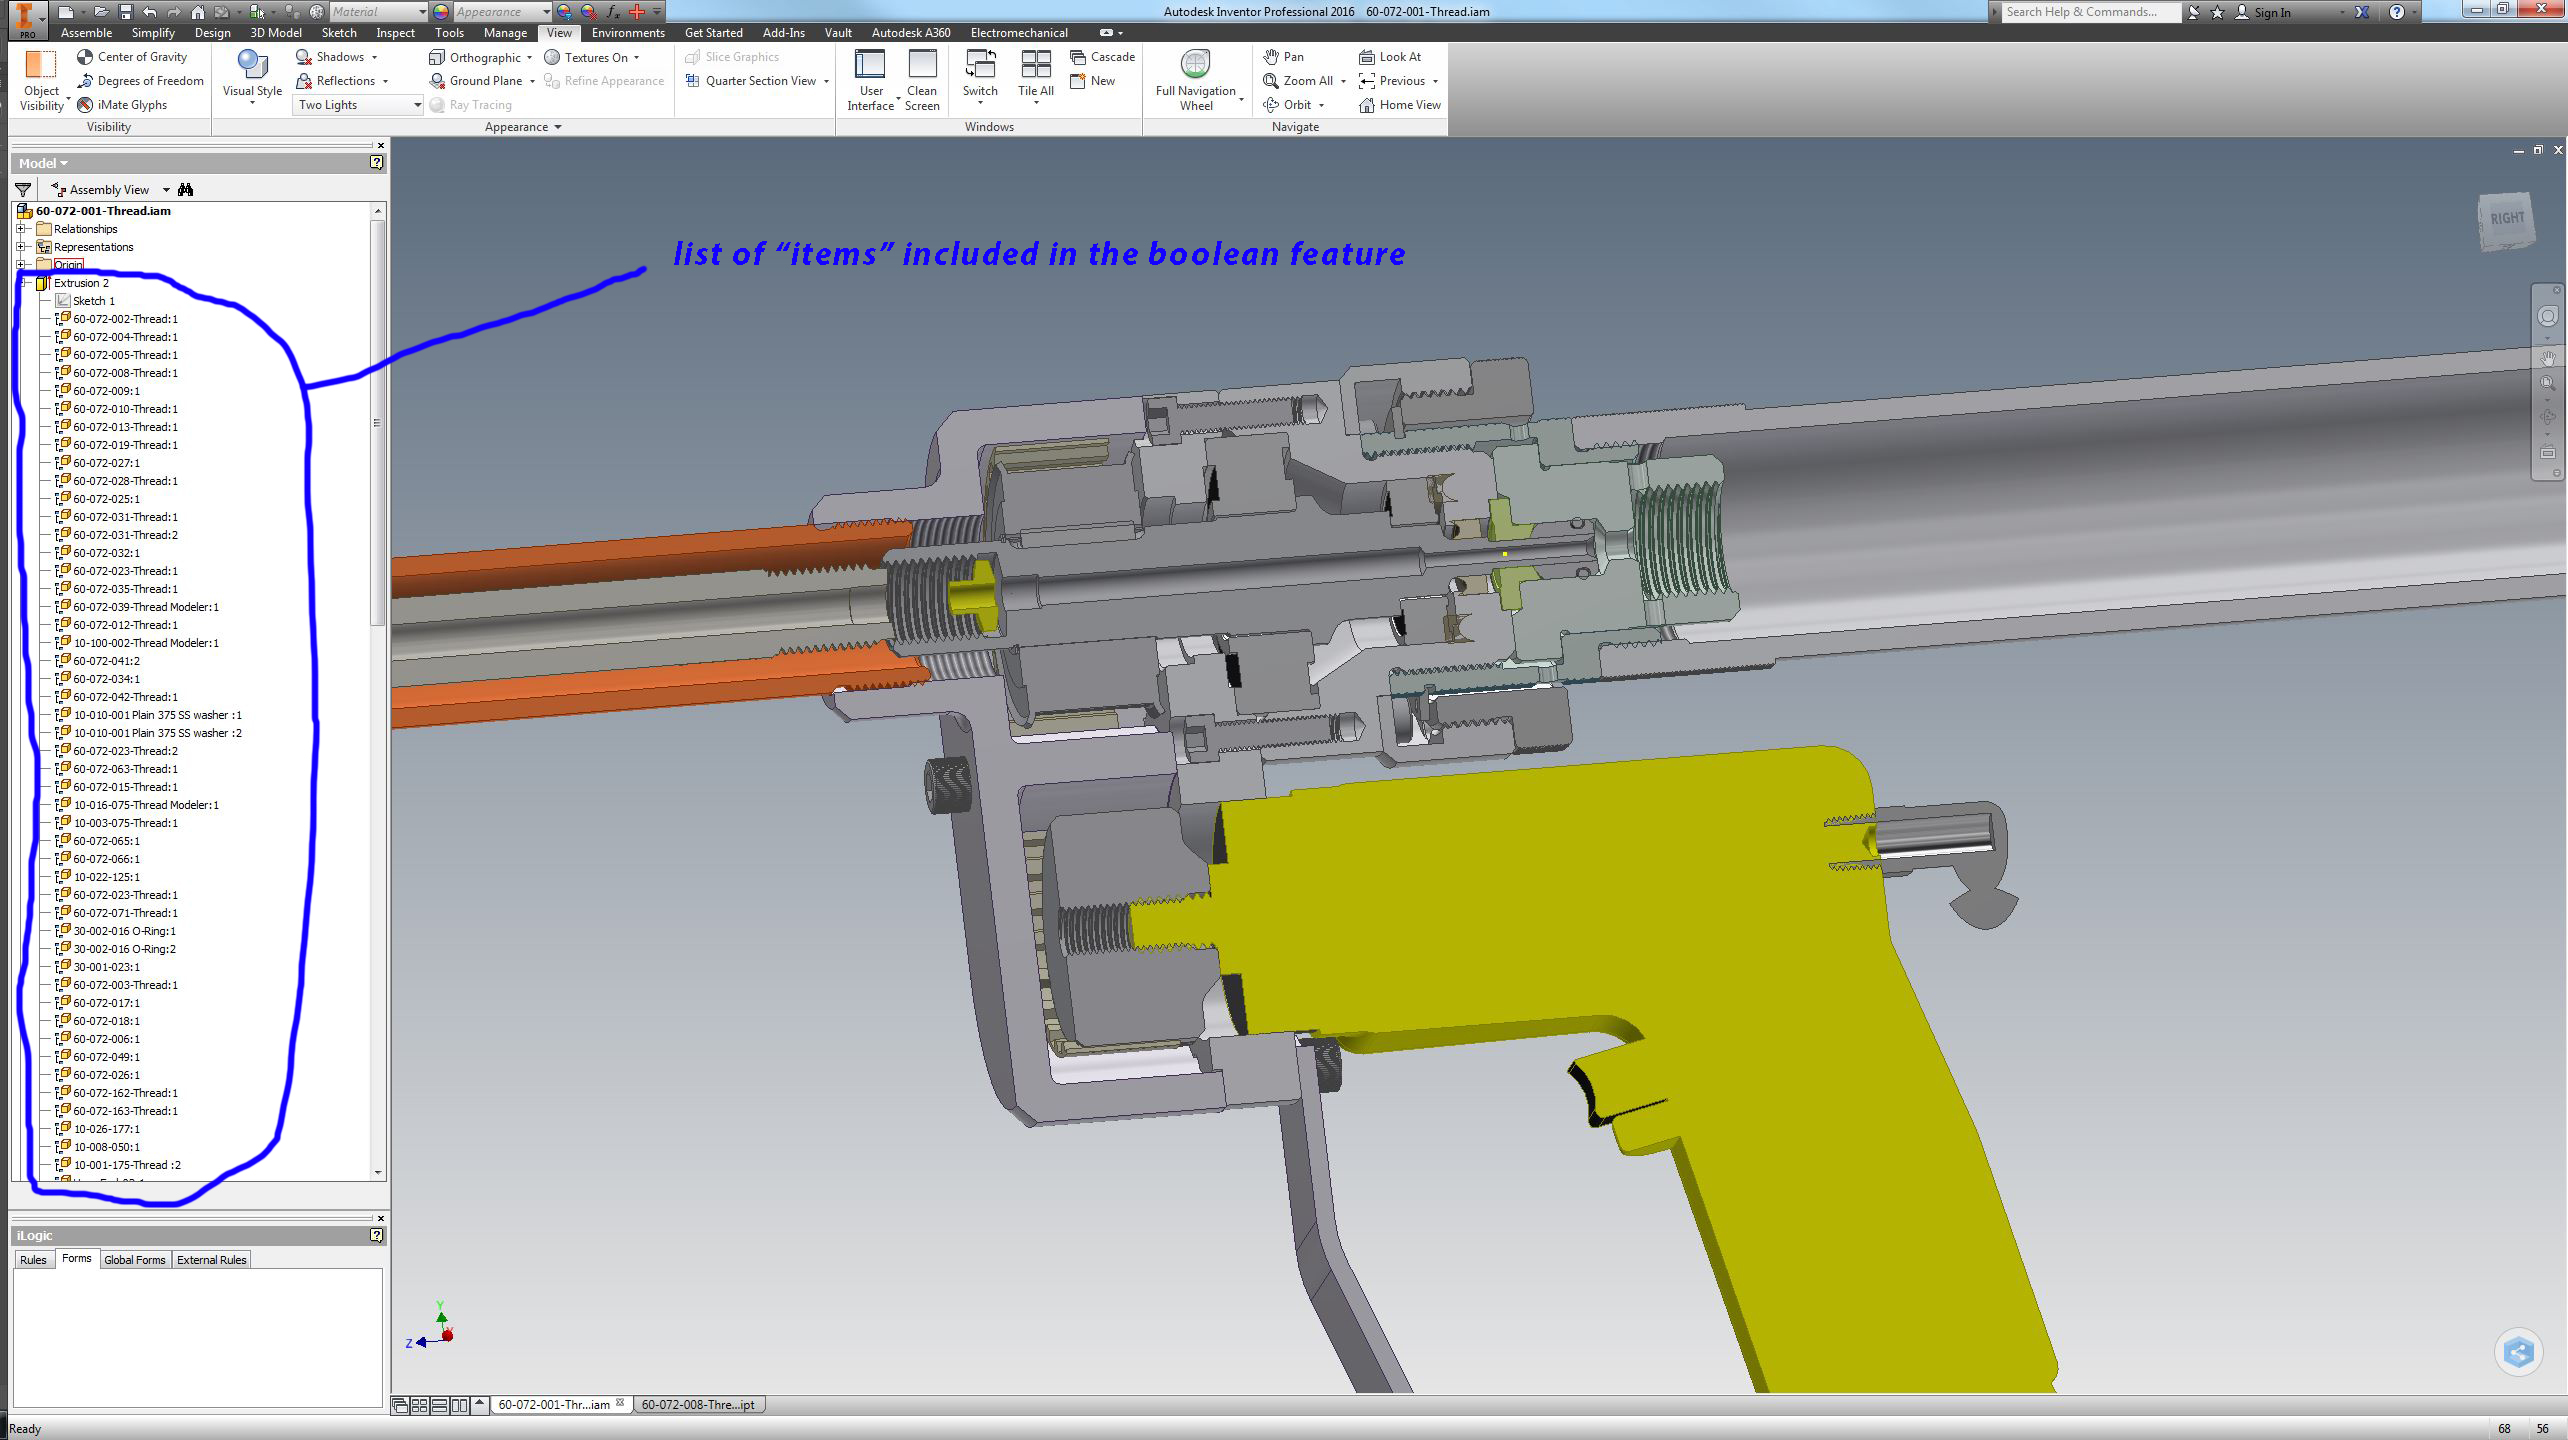Click the Cascade windows button

[1102, 57]
